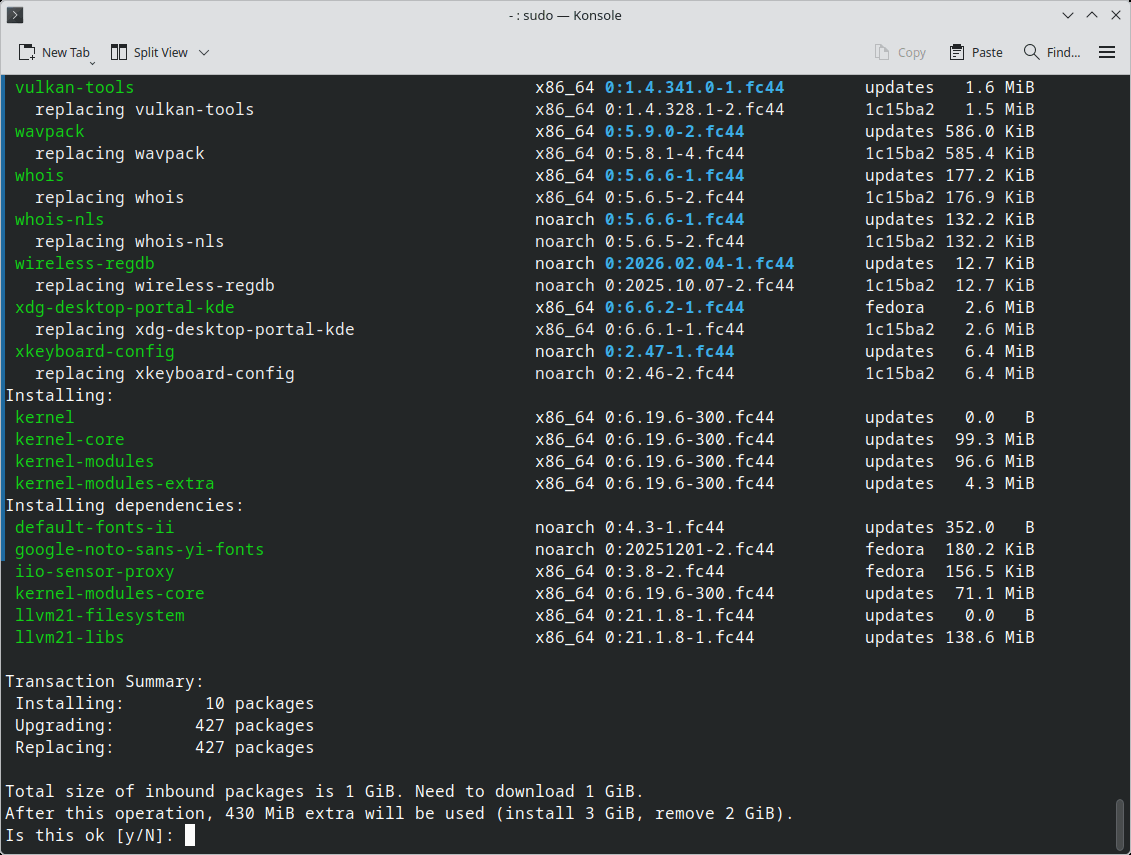Click the "Transaction Summary:" heading text
This screenshot has height=855, width=1131.
[104, 682]
